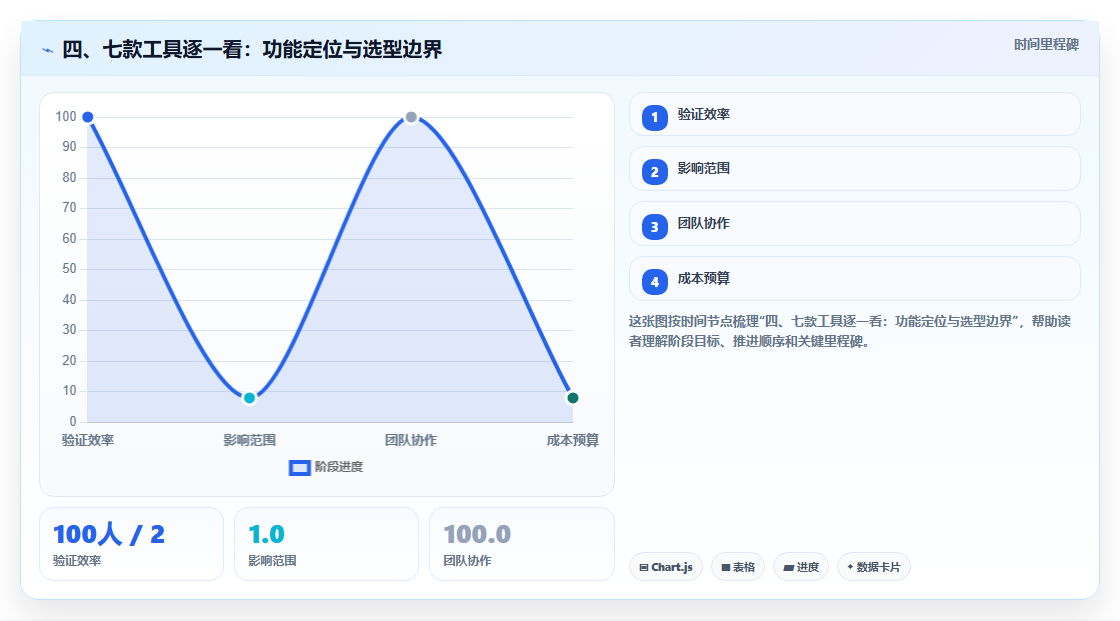Viewport: 1120px width, 621px height.
Task: Click the 时间里程碑 label in header
Action: 1046,44
